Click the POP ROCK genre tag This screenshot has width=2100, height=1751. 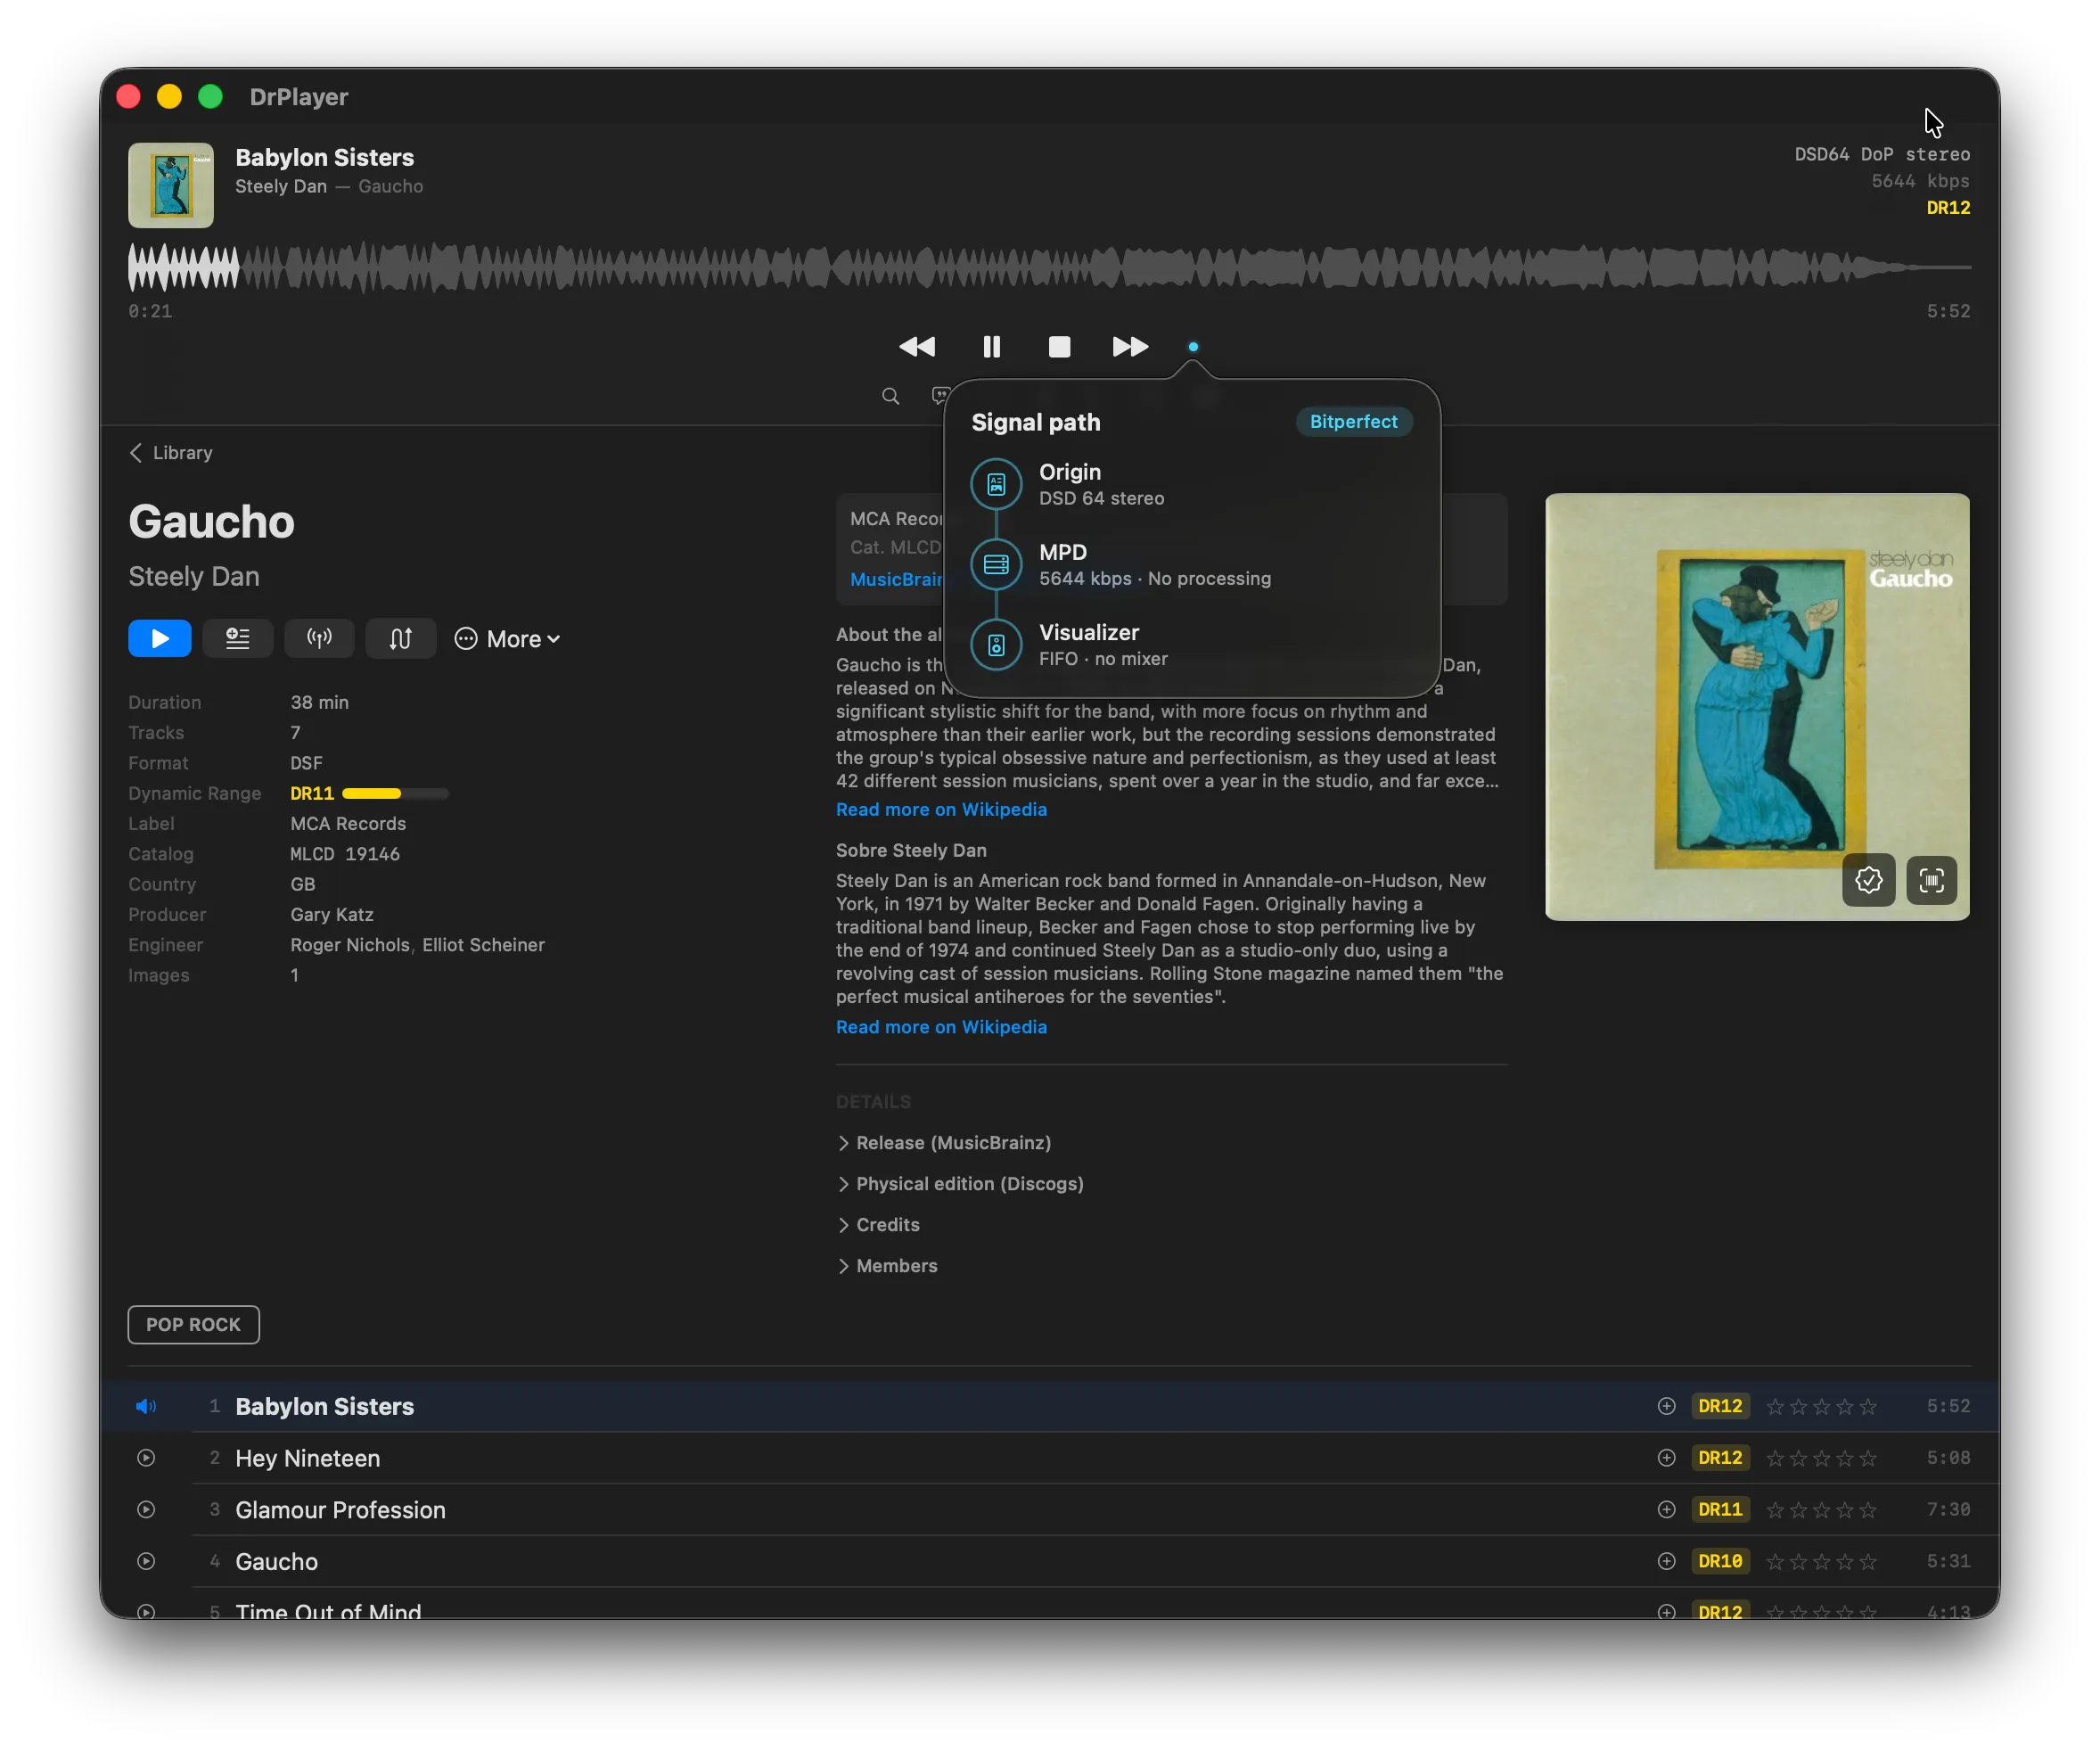[194, 1324]
